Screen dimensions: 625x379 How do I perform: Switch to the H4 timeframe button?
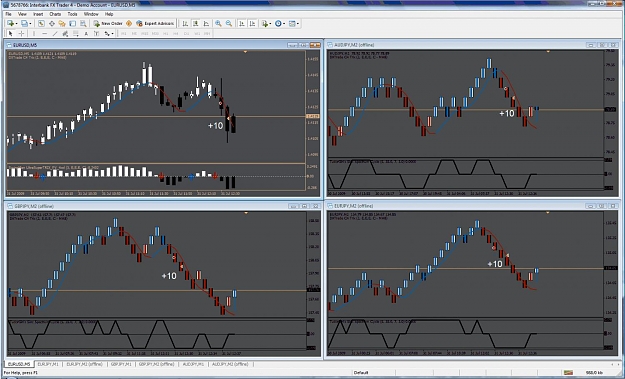tap(176, 33)
